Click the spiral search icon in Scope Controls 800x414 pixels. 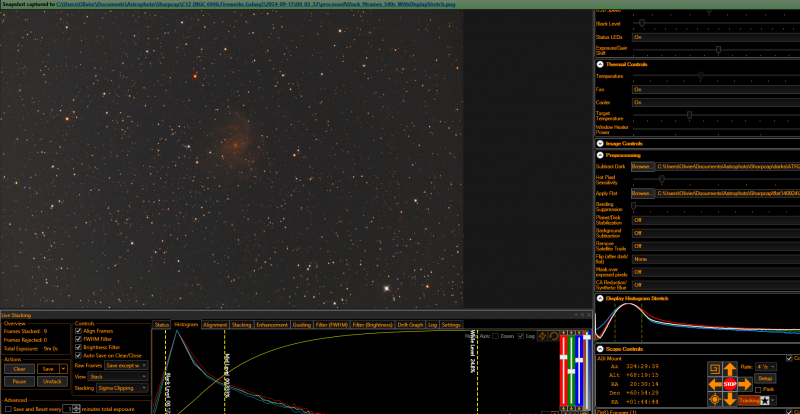(714, 369)
